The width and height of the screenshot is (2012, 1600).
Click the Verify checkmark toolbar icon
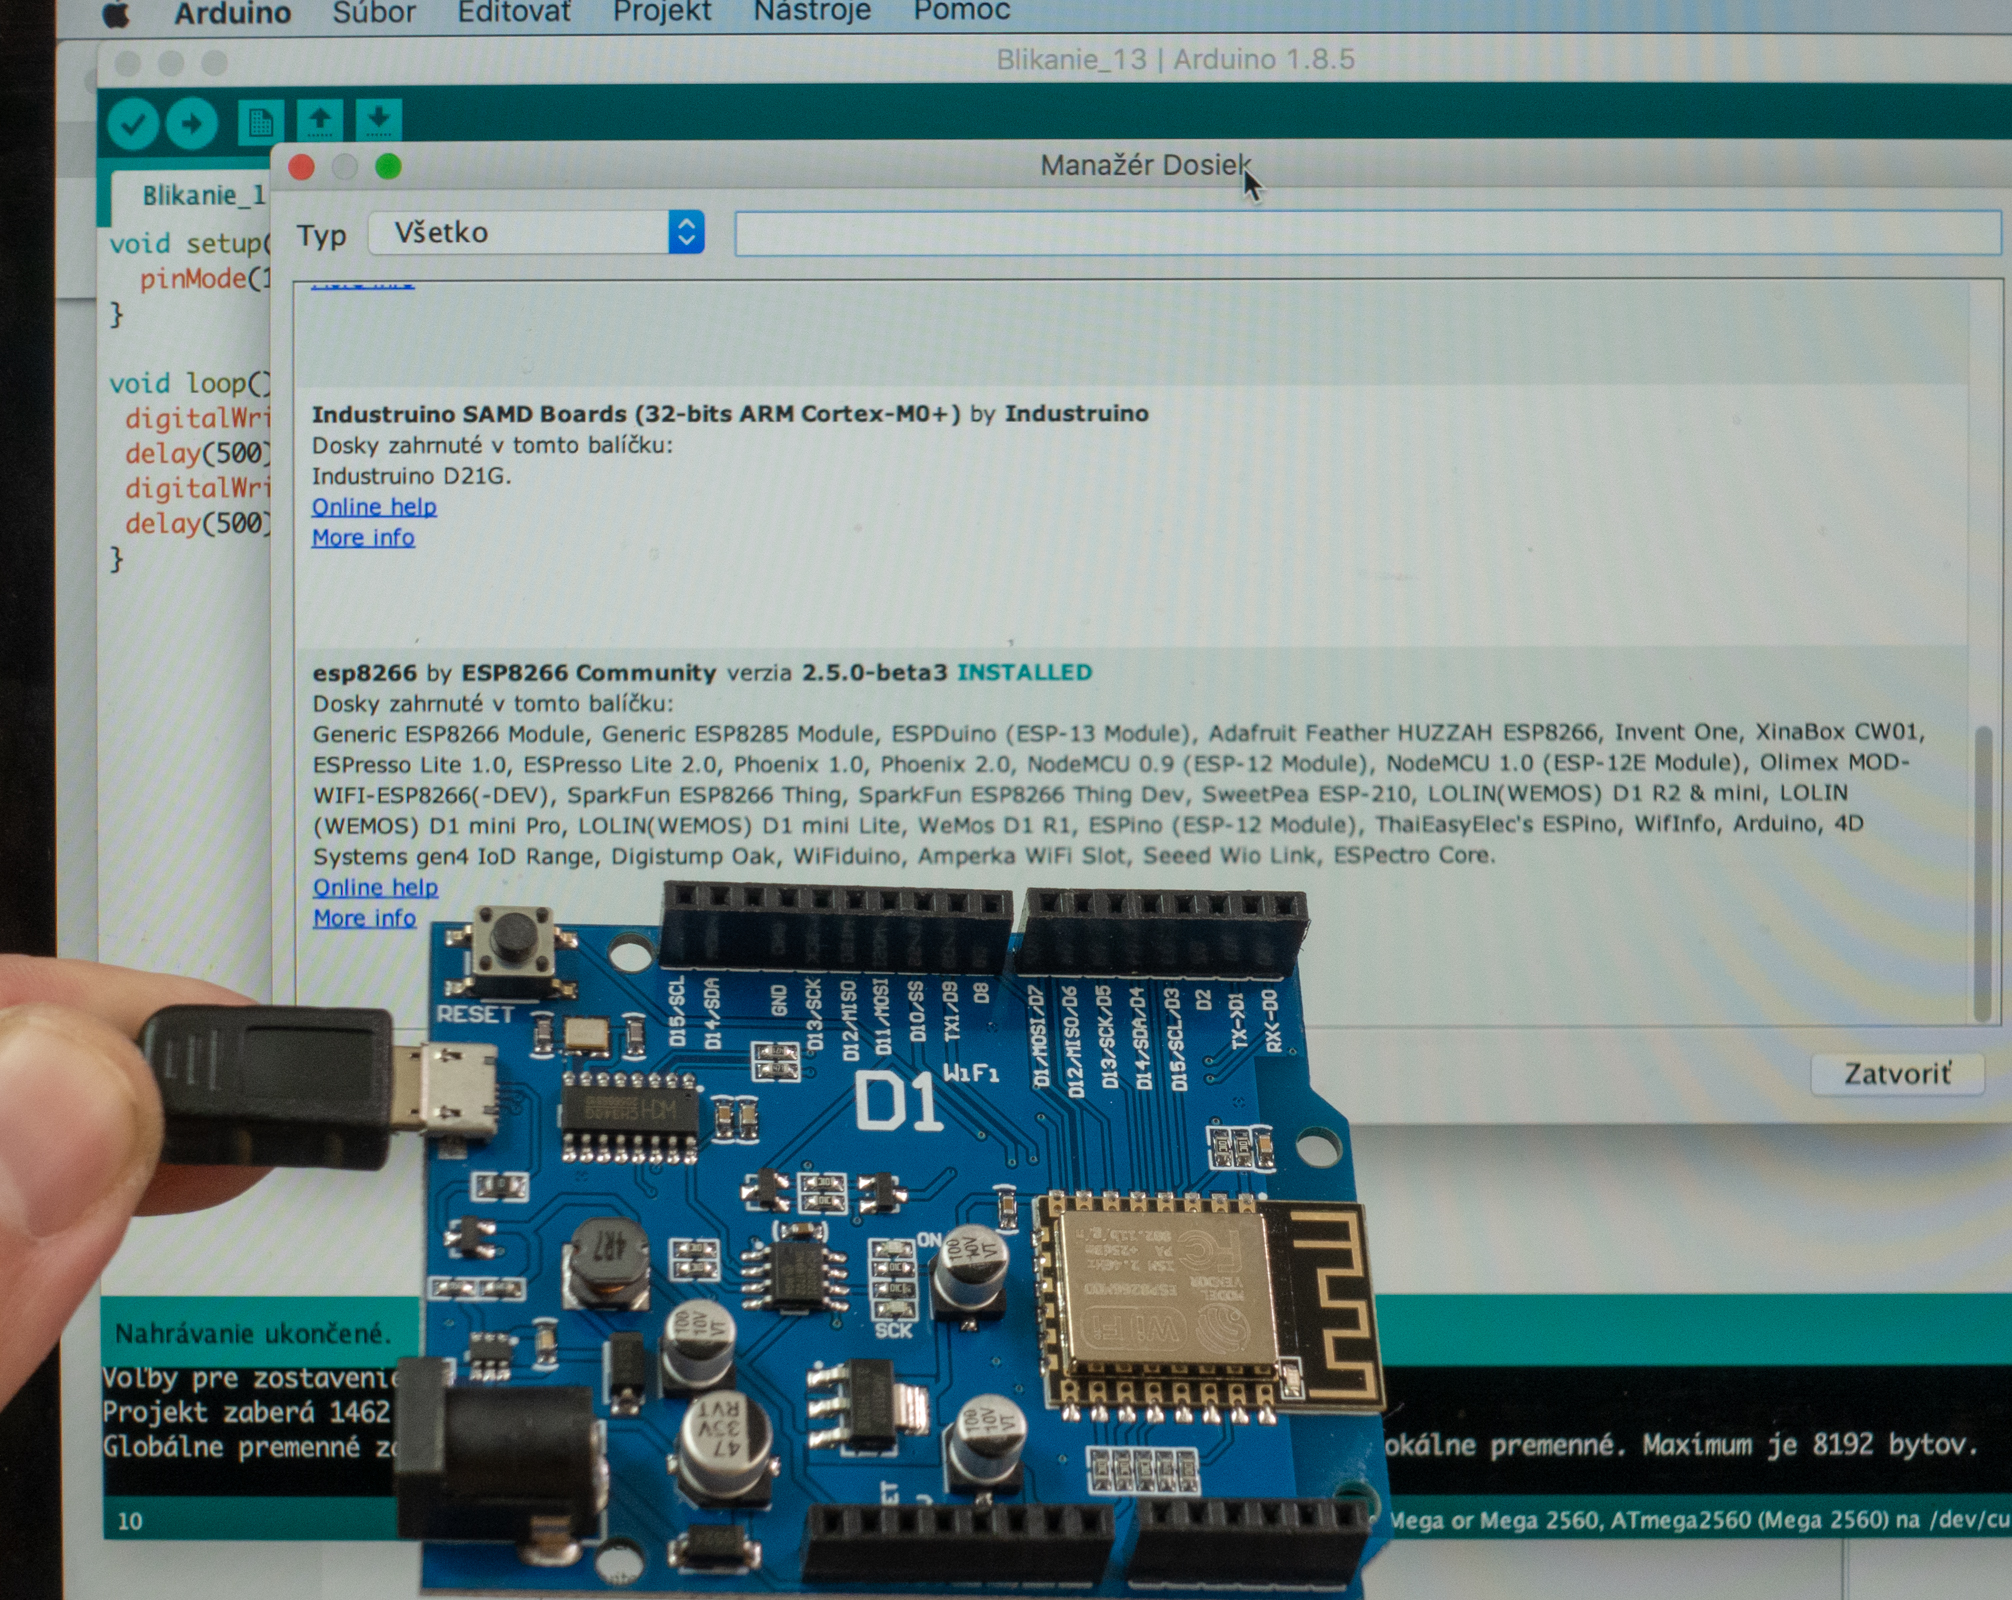click(x=133, y=124)
